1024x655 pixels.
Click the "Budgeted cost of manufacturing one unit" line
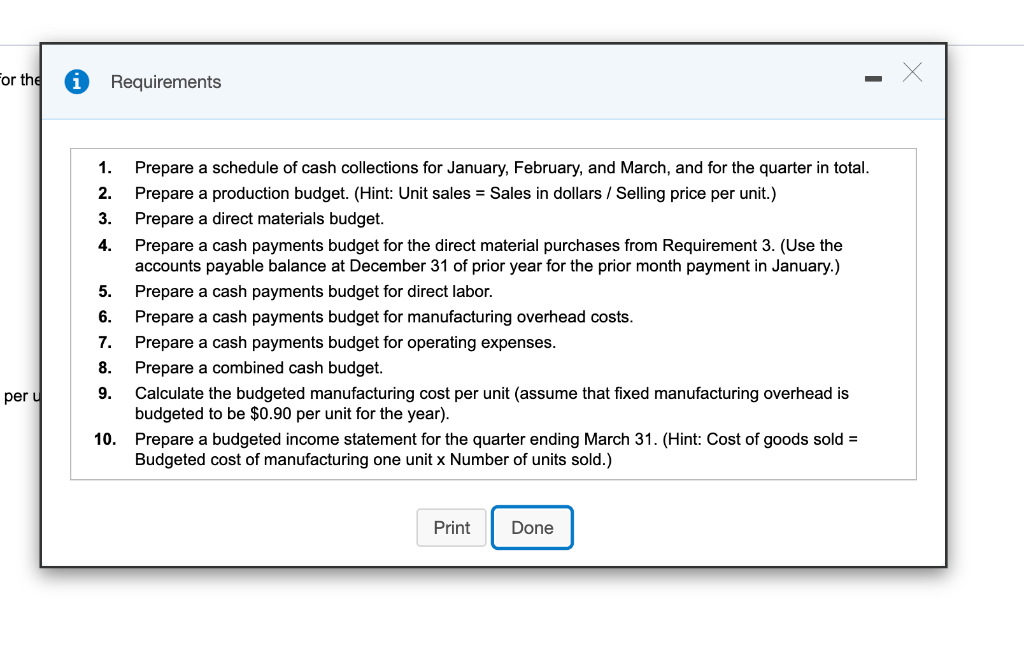[372, 460]
